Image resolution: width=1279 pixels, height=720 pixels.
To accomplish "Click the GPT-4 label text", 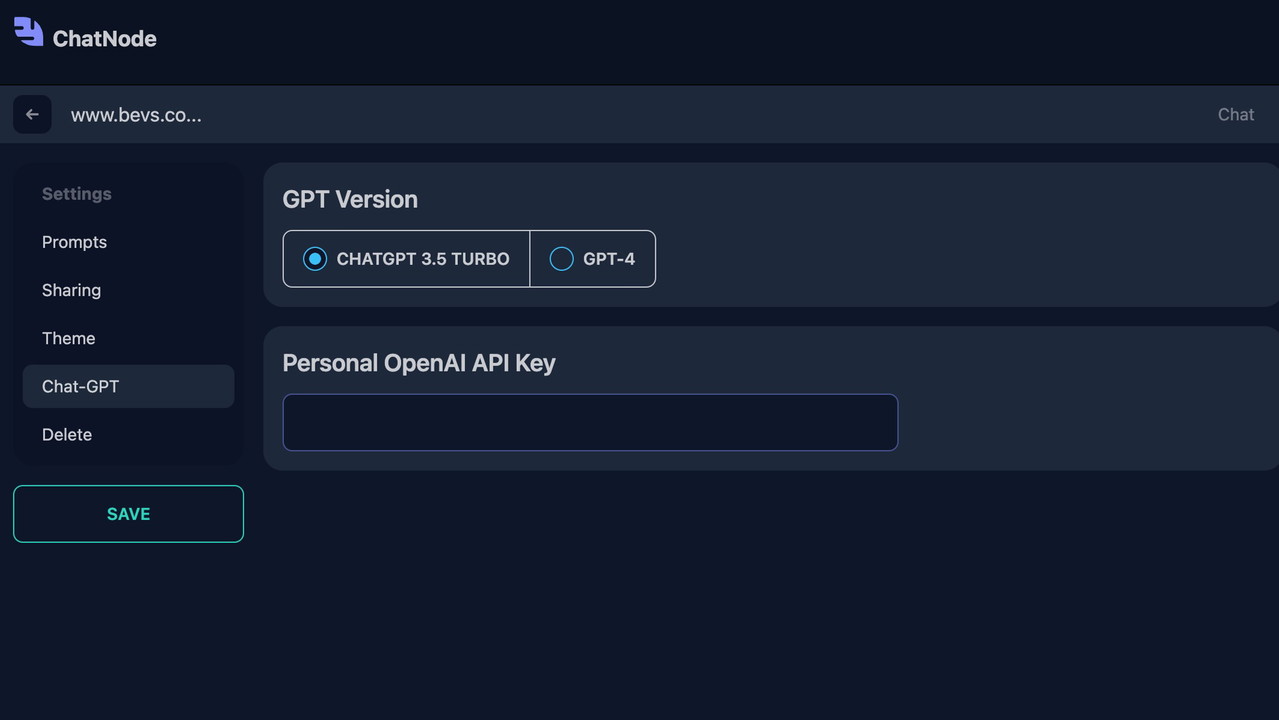I will tap(609, 259).
